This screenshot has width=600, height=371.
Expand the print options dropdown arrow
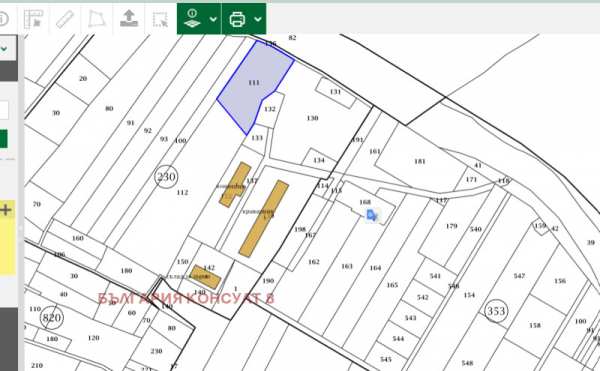pyautogui.click(x=258, y=19)
